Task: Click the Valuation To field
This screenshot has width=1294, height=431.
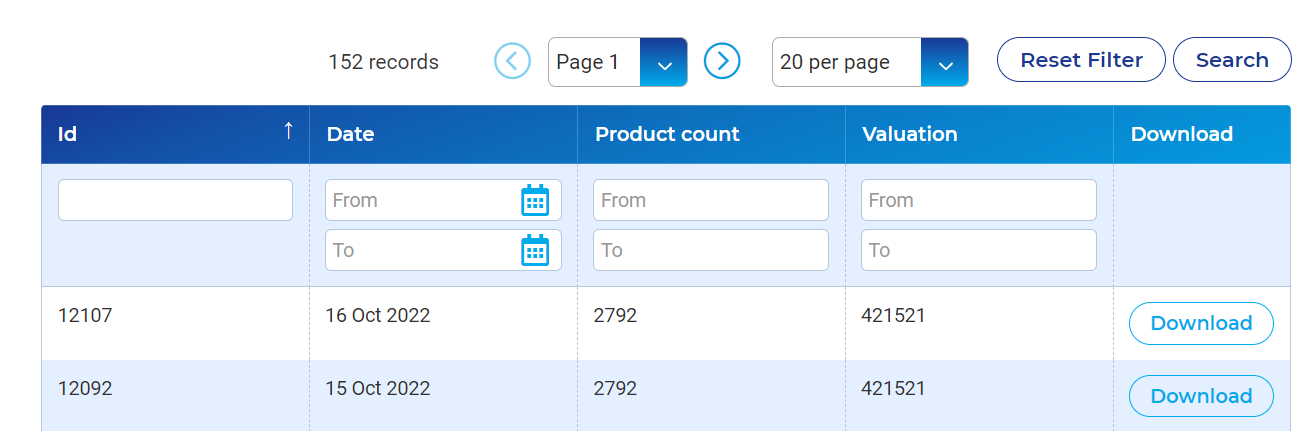Action: tap(979, 250)
